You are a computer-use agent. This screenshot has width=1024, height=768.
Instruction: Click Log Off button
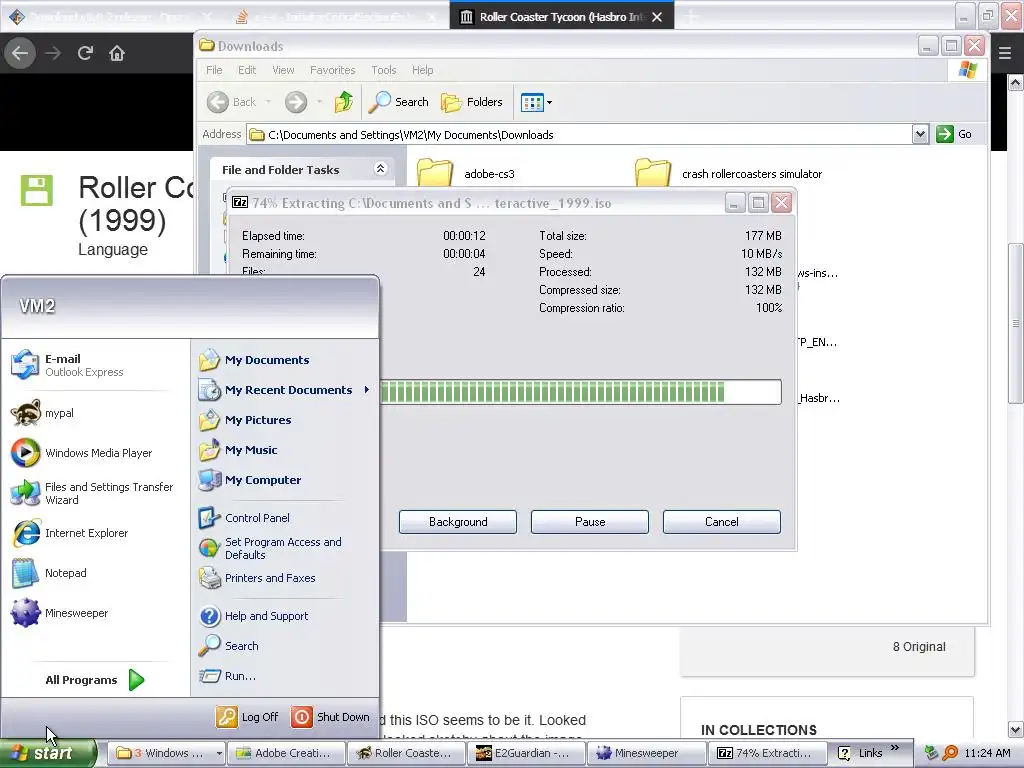coord(248,717)
